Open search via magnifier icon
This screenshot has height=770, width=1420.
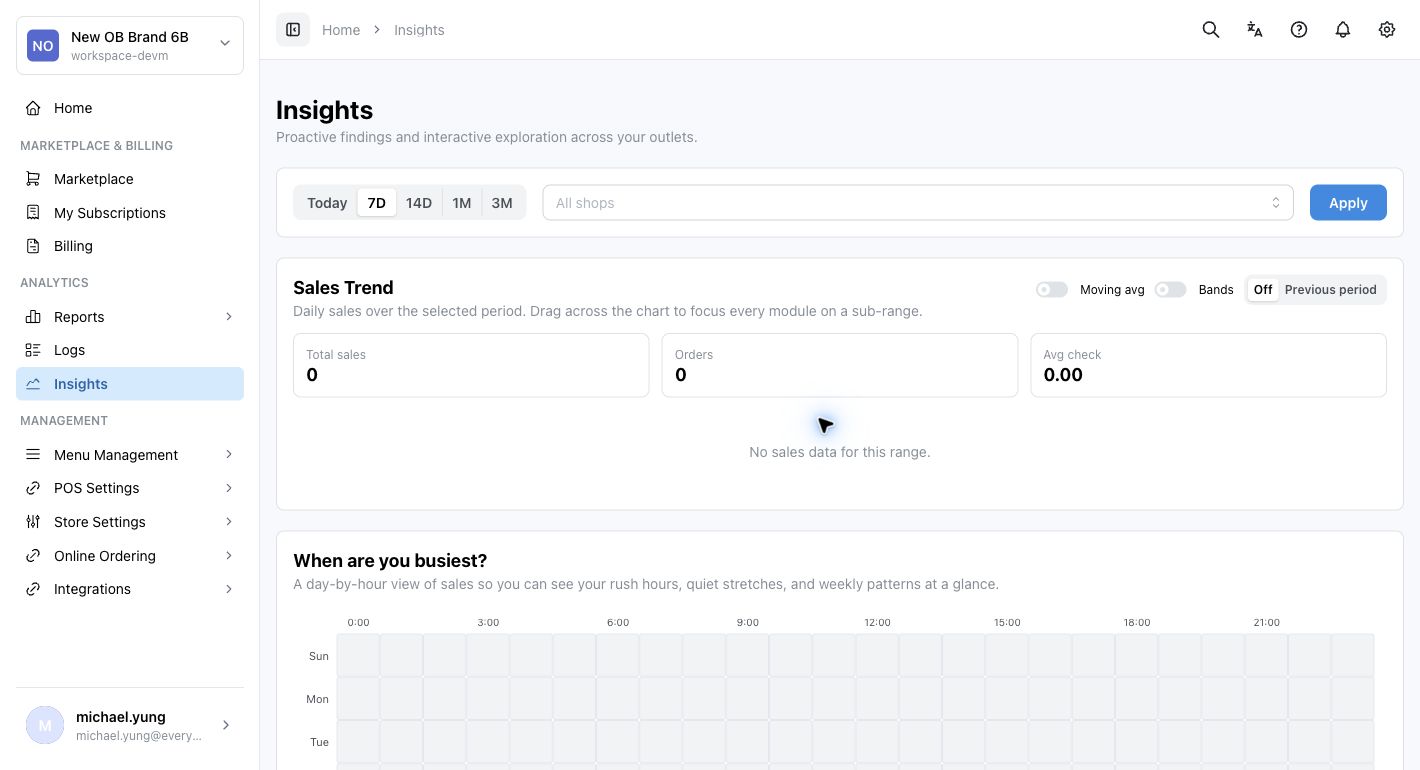[x=1211, y=30]
